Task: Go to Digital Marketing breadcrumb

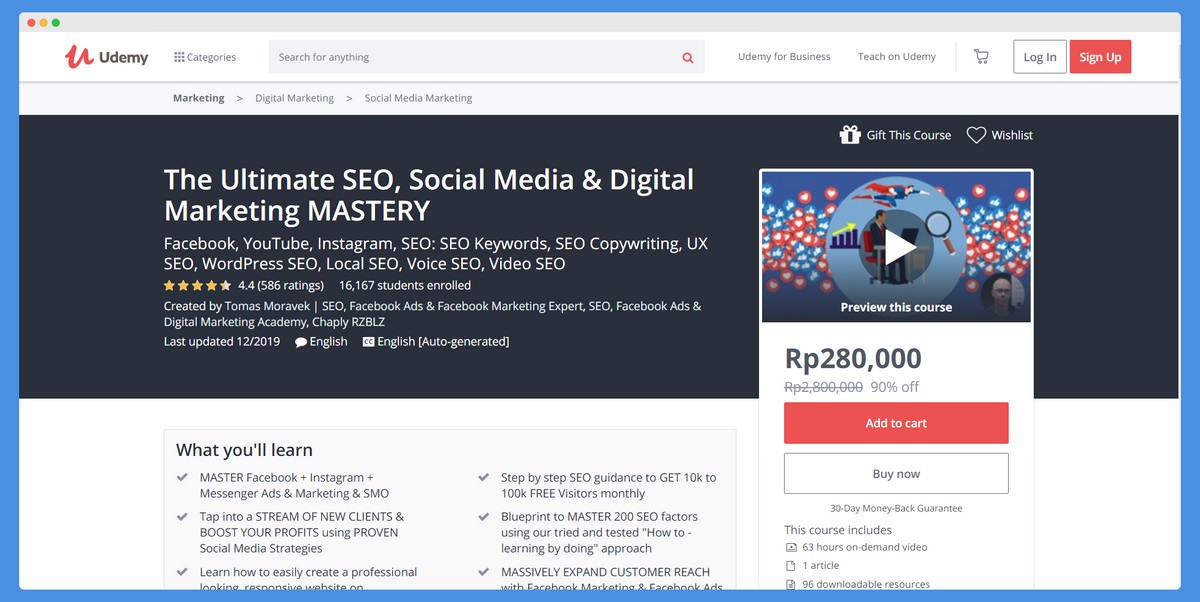Action: click(x=294, y=98)
